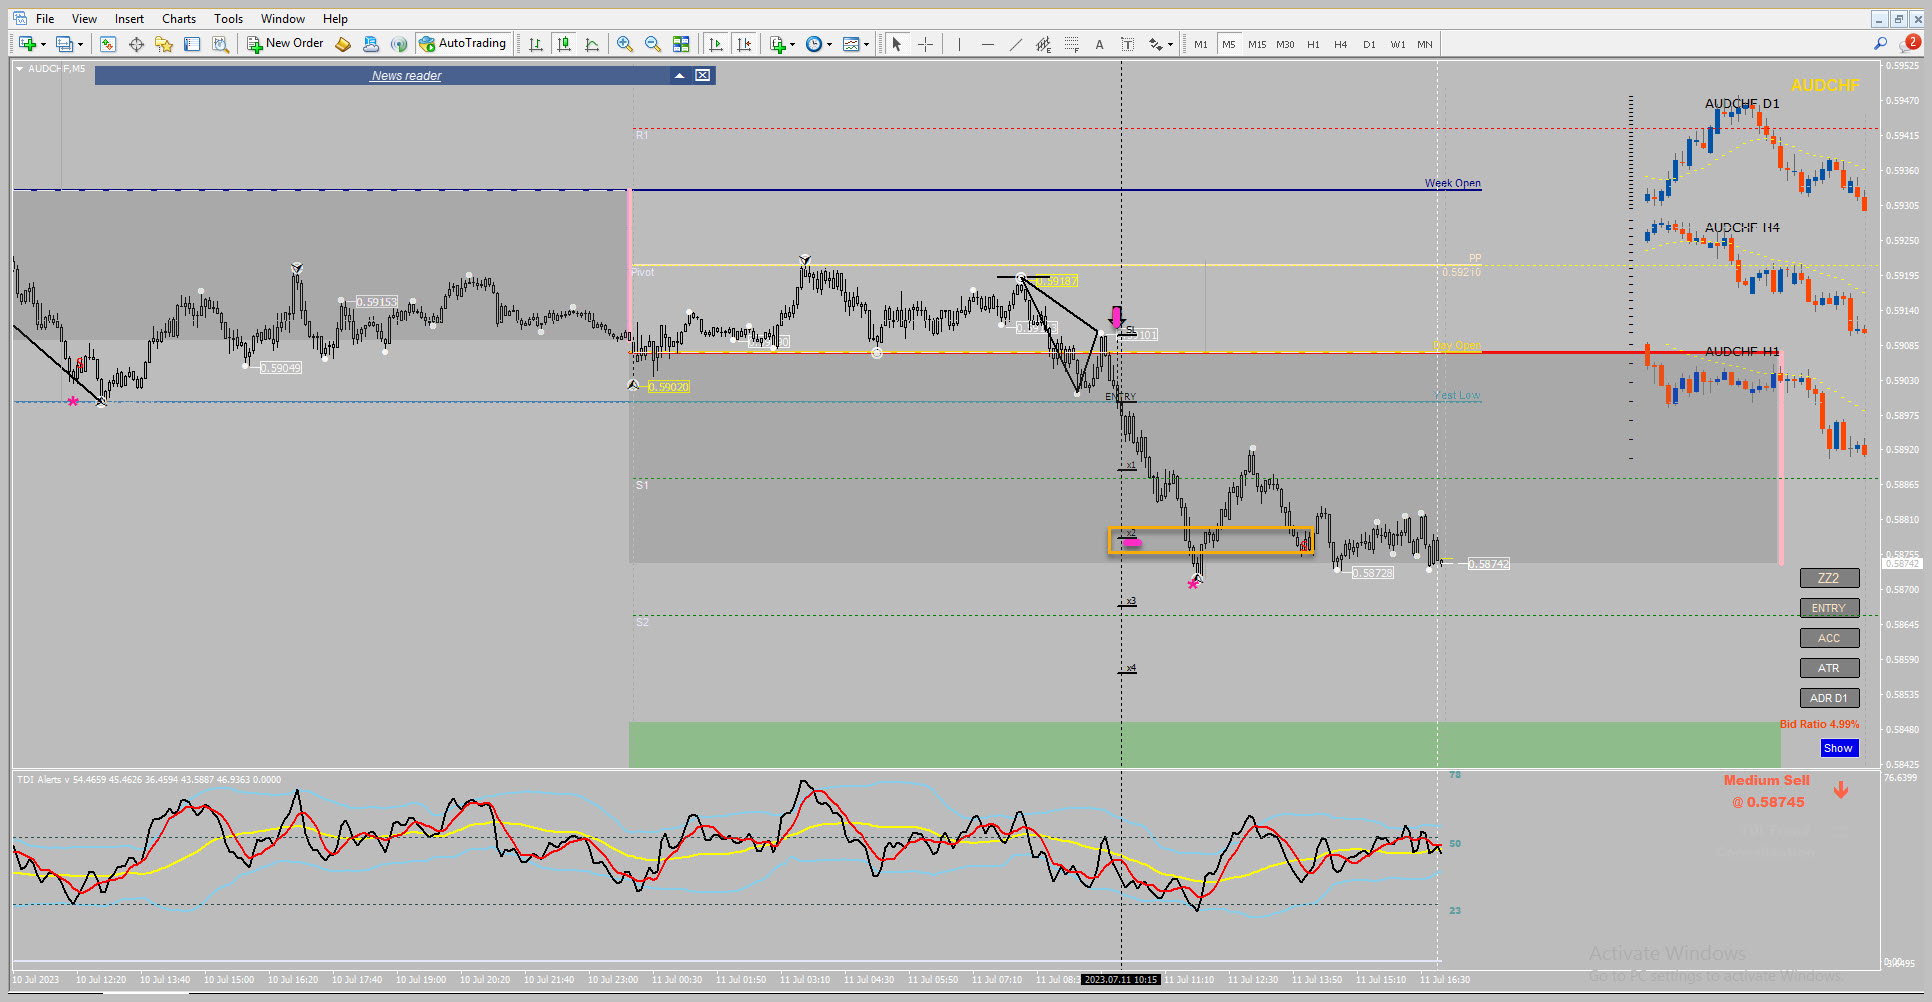Select the arrow Cursor tool

coord(897,44)
